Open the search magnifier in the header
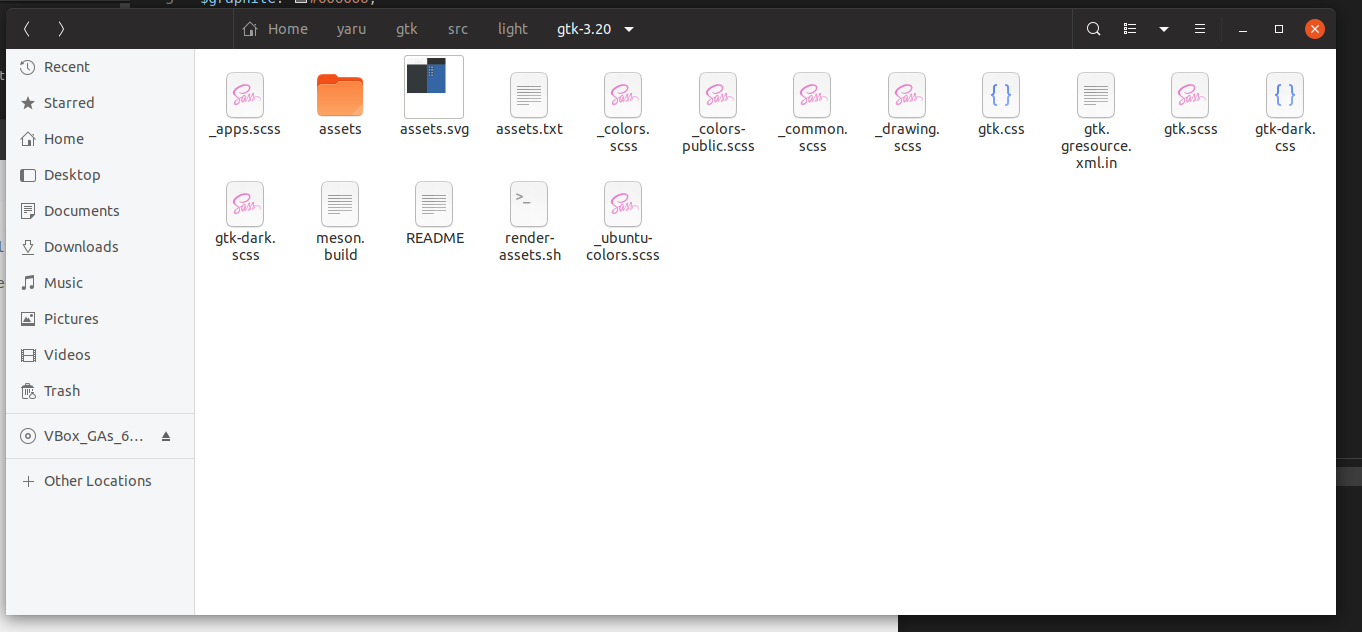1362x632 pixels. (1094, 29)
